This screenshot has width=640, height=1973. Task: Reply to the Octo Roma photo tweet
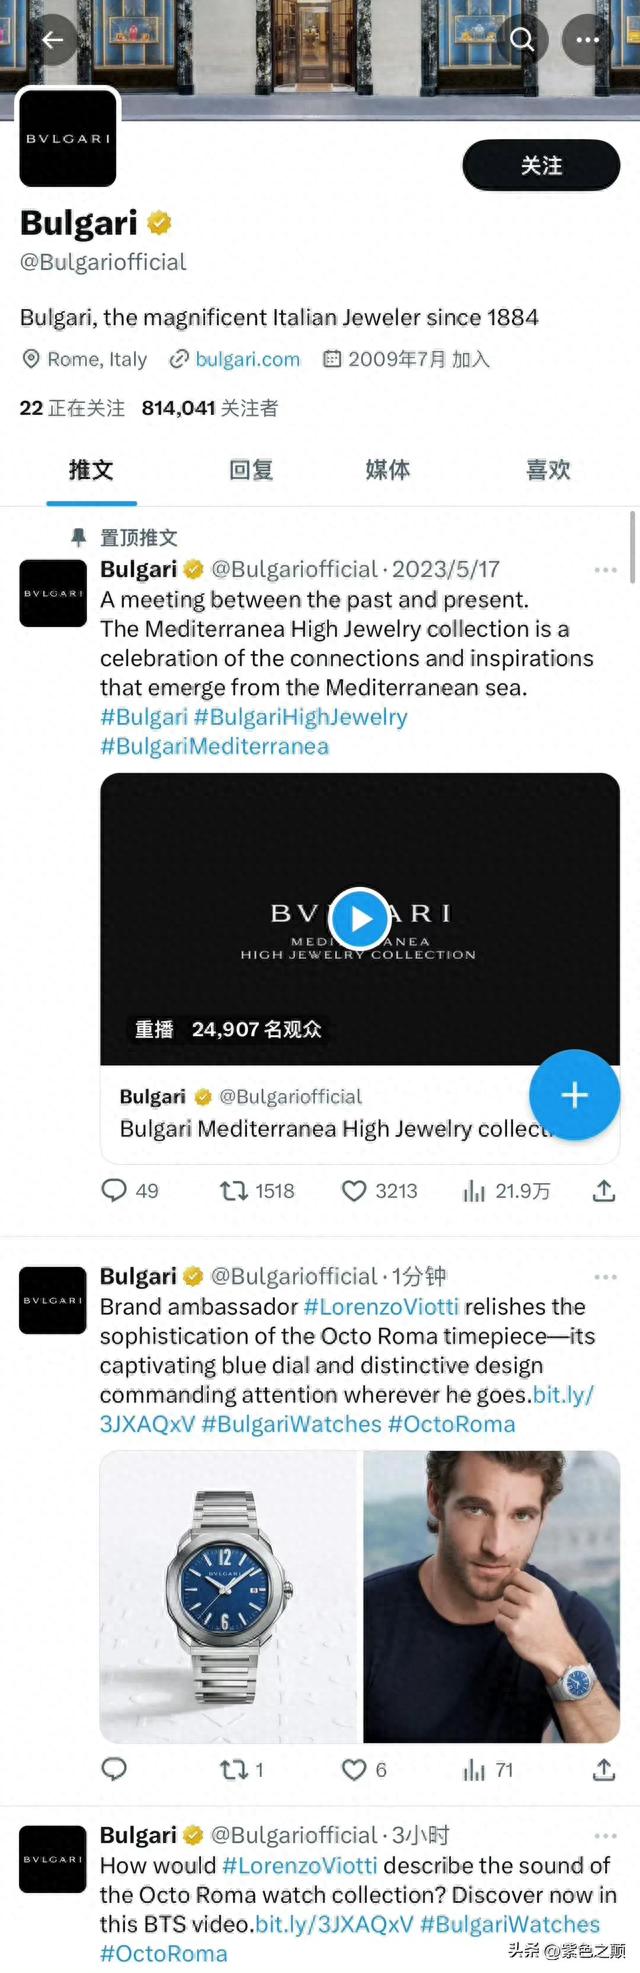pyautogui.click(x=115, y=1769)
